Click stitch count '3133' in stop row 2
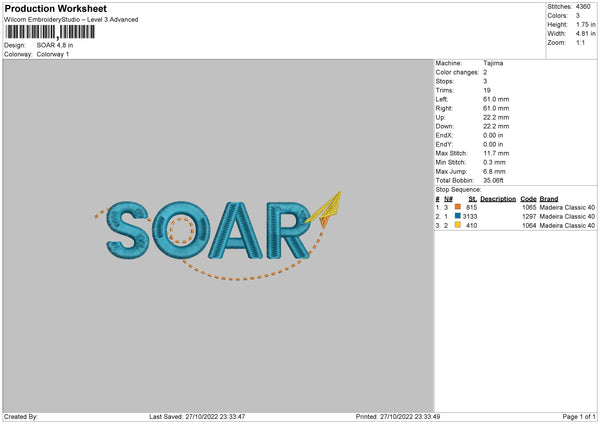This screenshot has width=600, height=424. coord(470,217)
